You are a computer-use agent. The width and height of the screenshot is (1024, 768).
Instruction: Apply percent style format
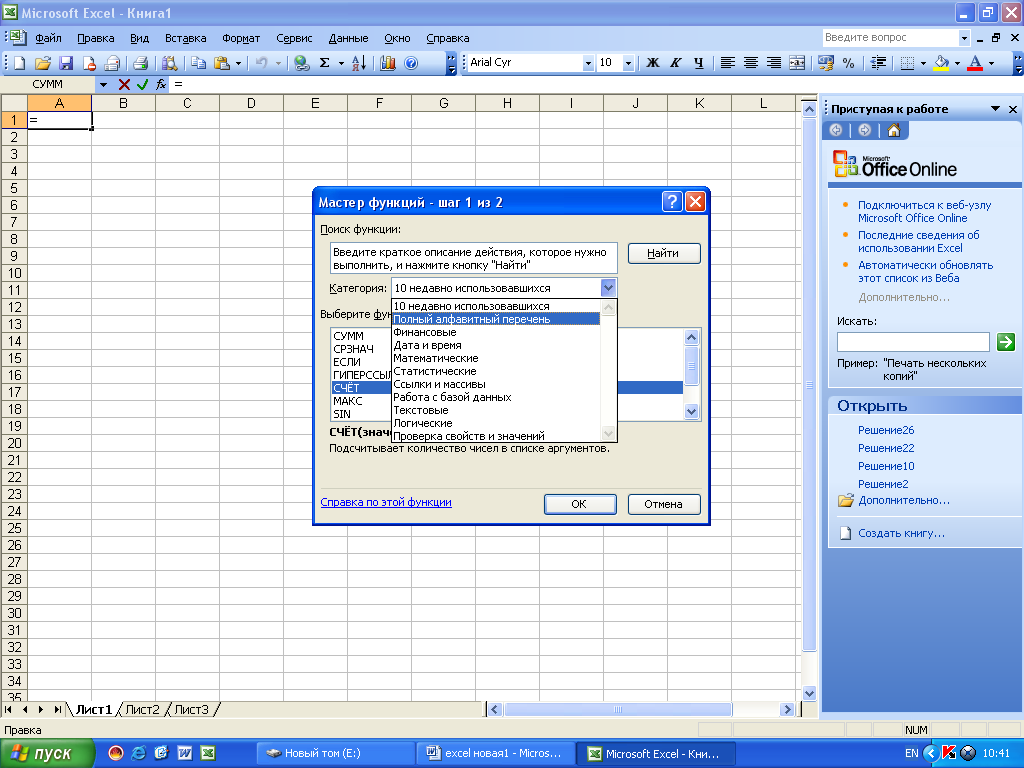click(848, 63)
